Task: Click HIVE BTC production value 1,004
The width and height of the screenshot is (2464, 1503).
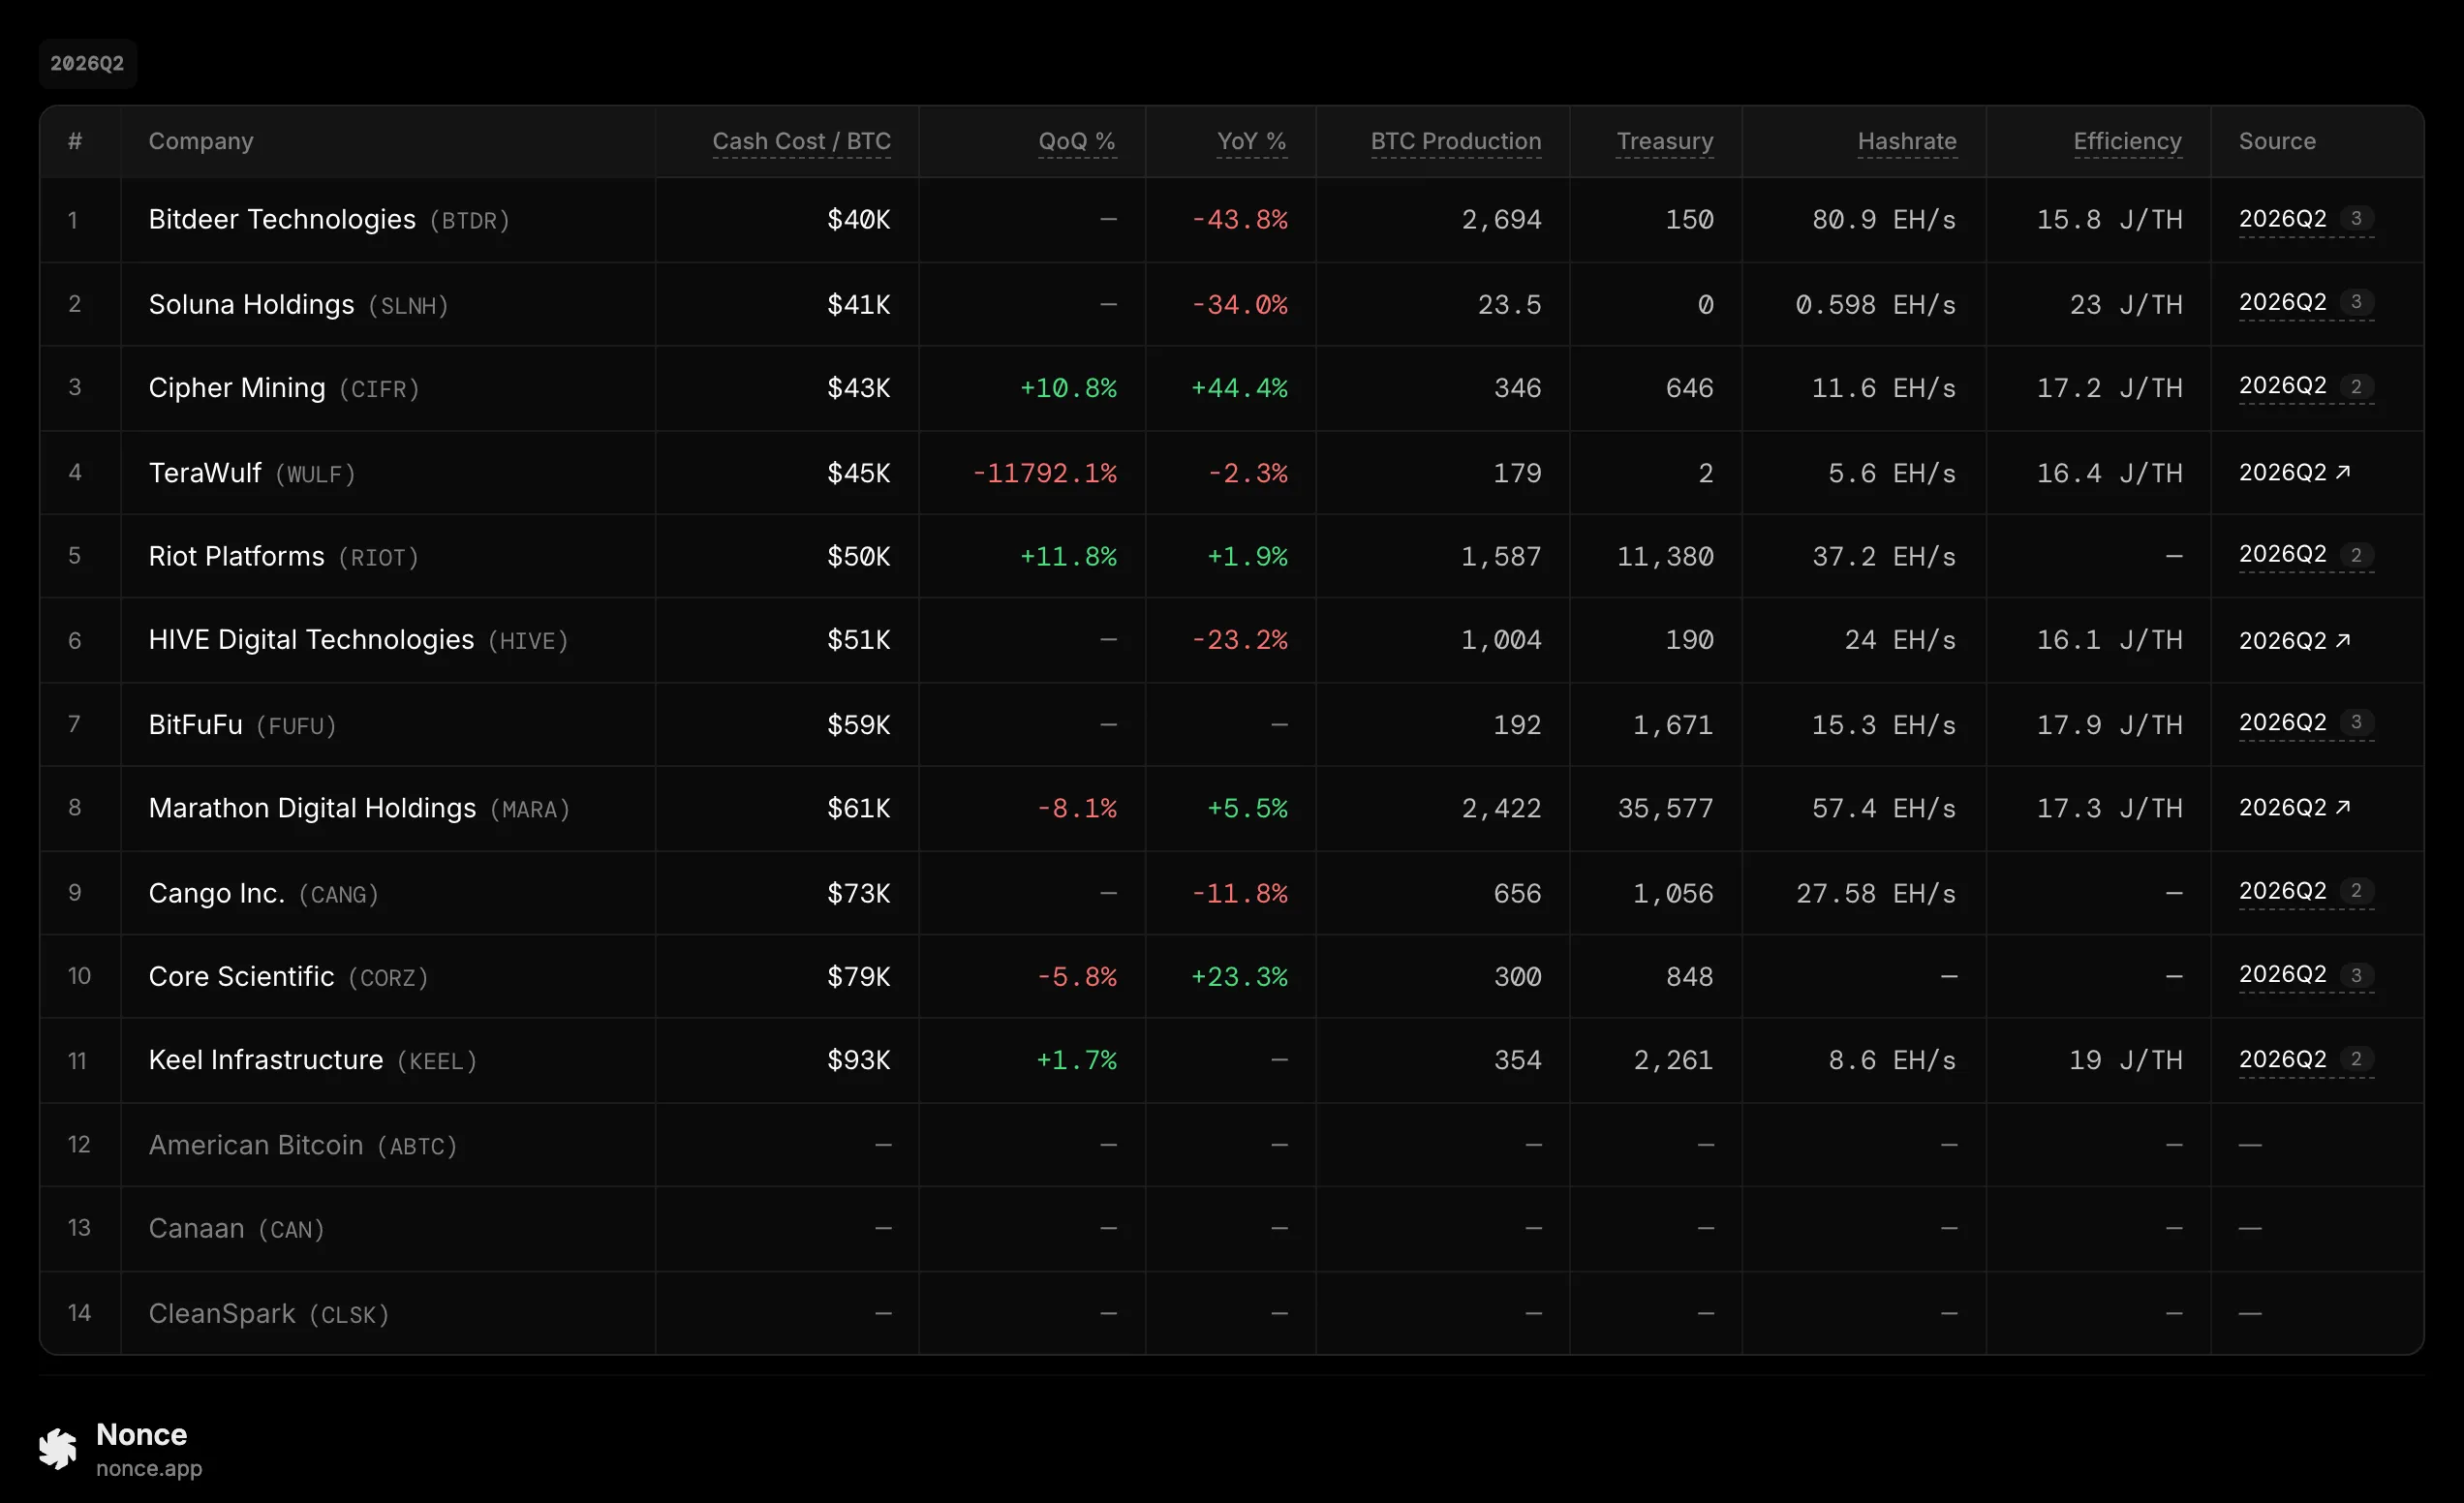Action: coord(1501,639)
